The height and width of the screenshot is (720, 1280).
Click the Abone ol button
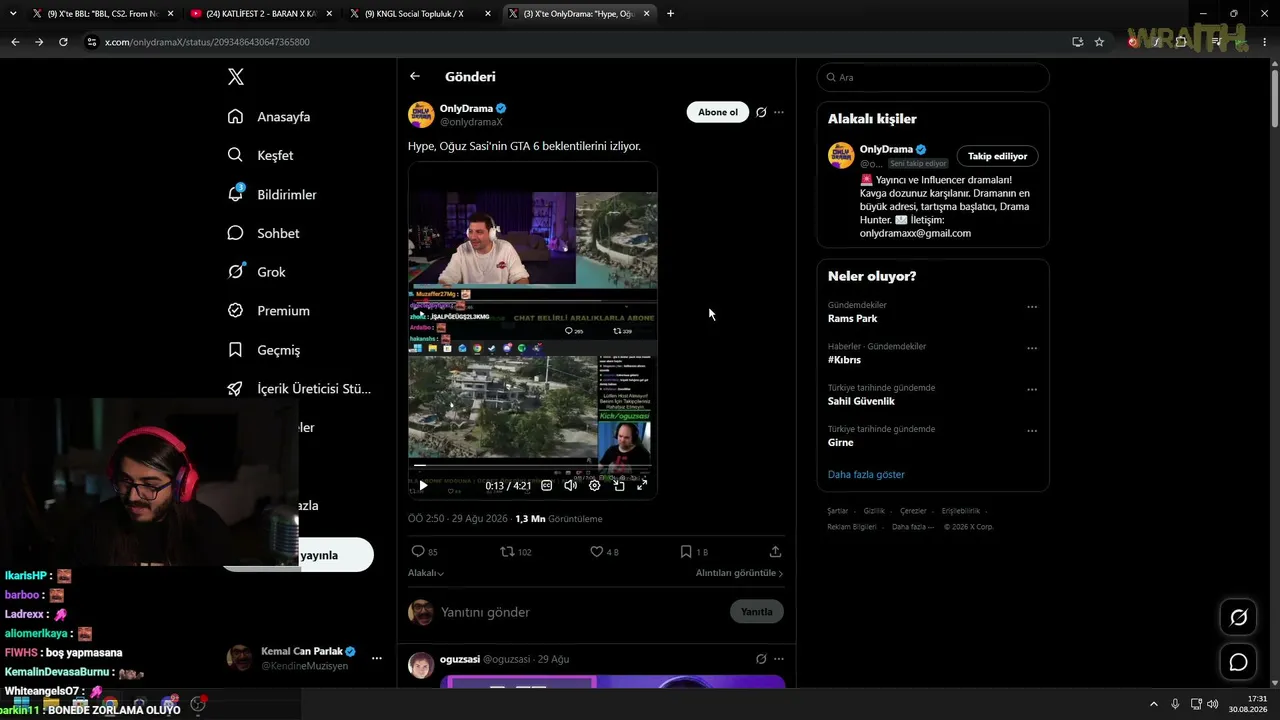tap(718, 112)
